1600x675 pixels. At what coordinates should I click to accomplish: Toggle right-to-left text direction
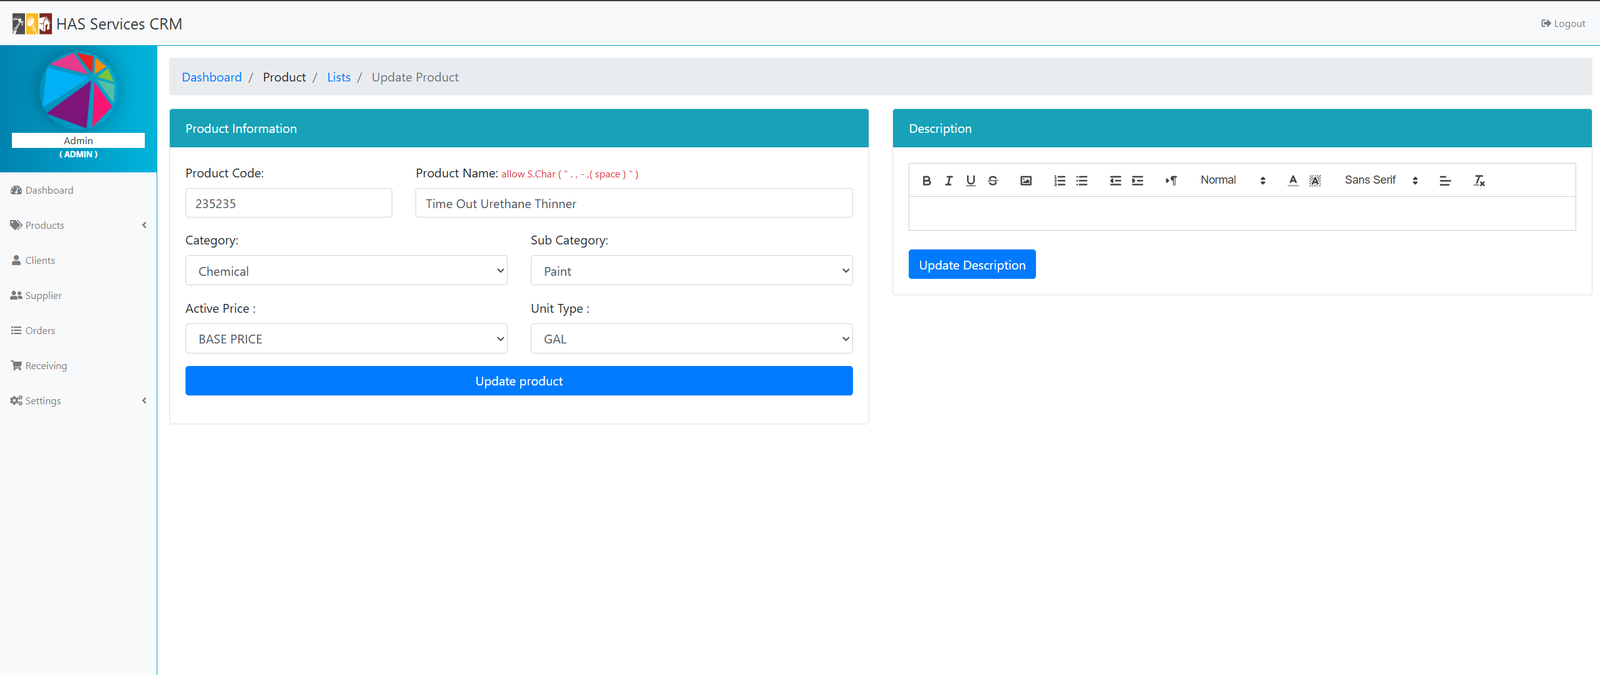1170,181
